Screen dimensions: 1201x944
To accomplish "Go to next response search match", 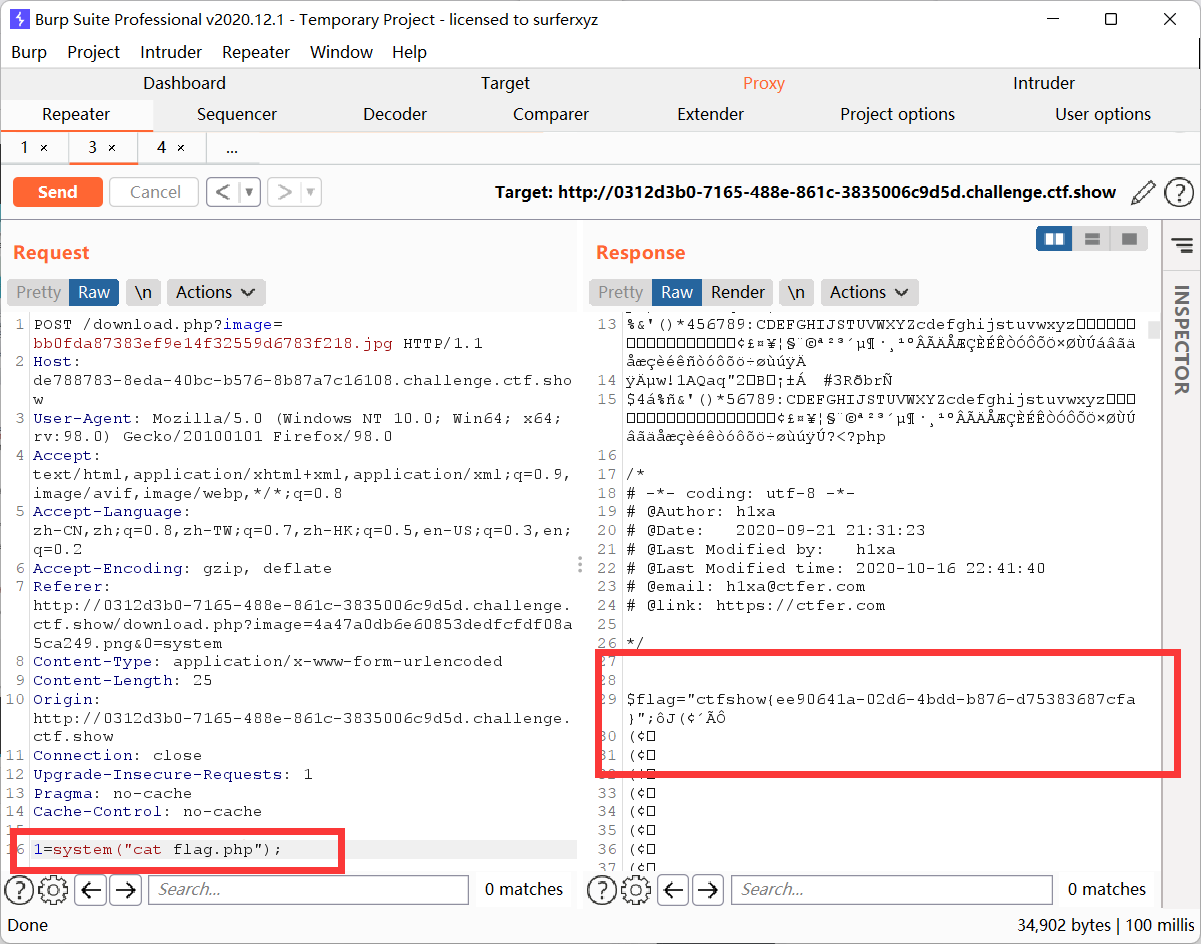I will [708, 889].
